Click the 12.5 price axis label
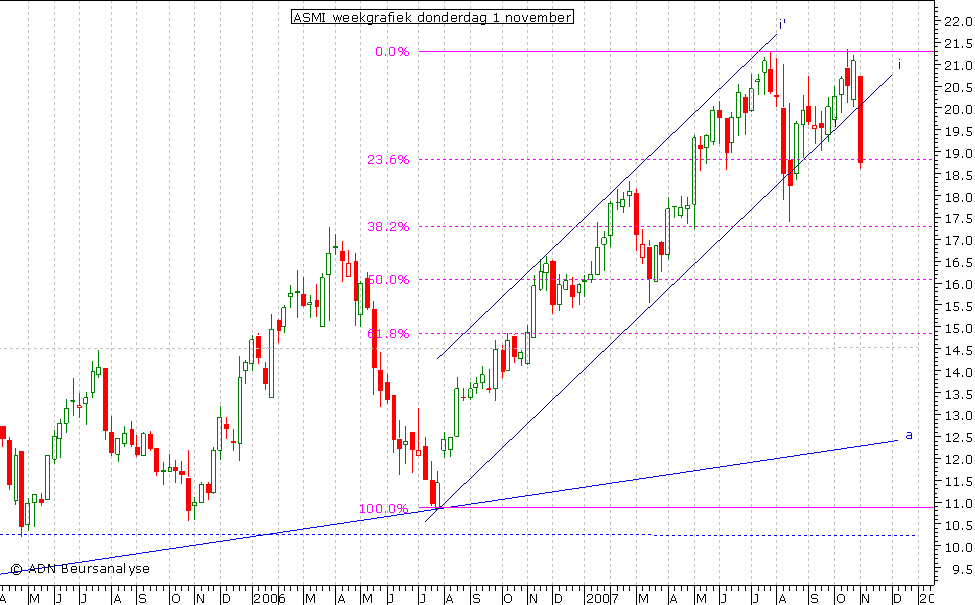Image resolution: width=975 pixels, height=605 pixels. (958, 438)
